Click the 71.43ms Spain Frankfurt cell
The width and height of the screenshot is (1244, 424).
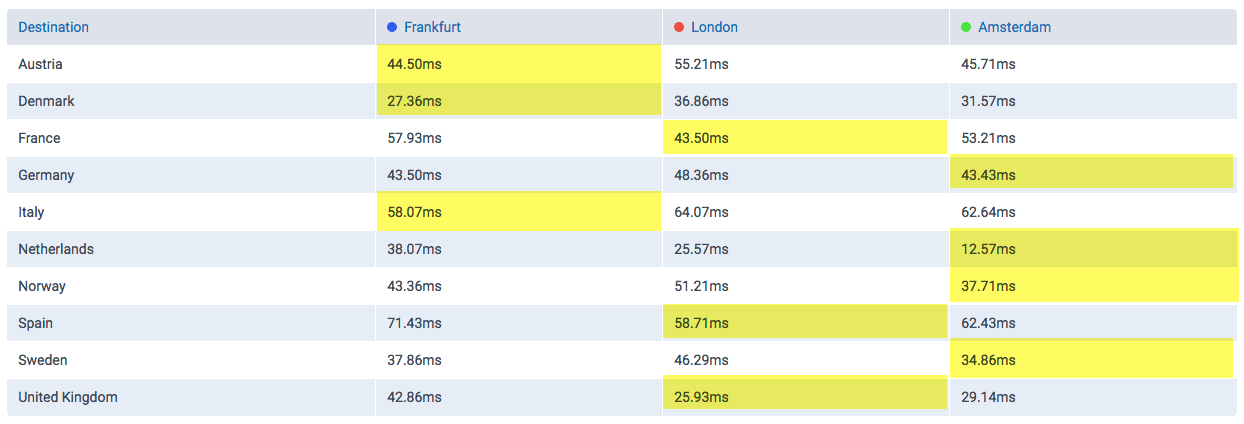(414, 323)
